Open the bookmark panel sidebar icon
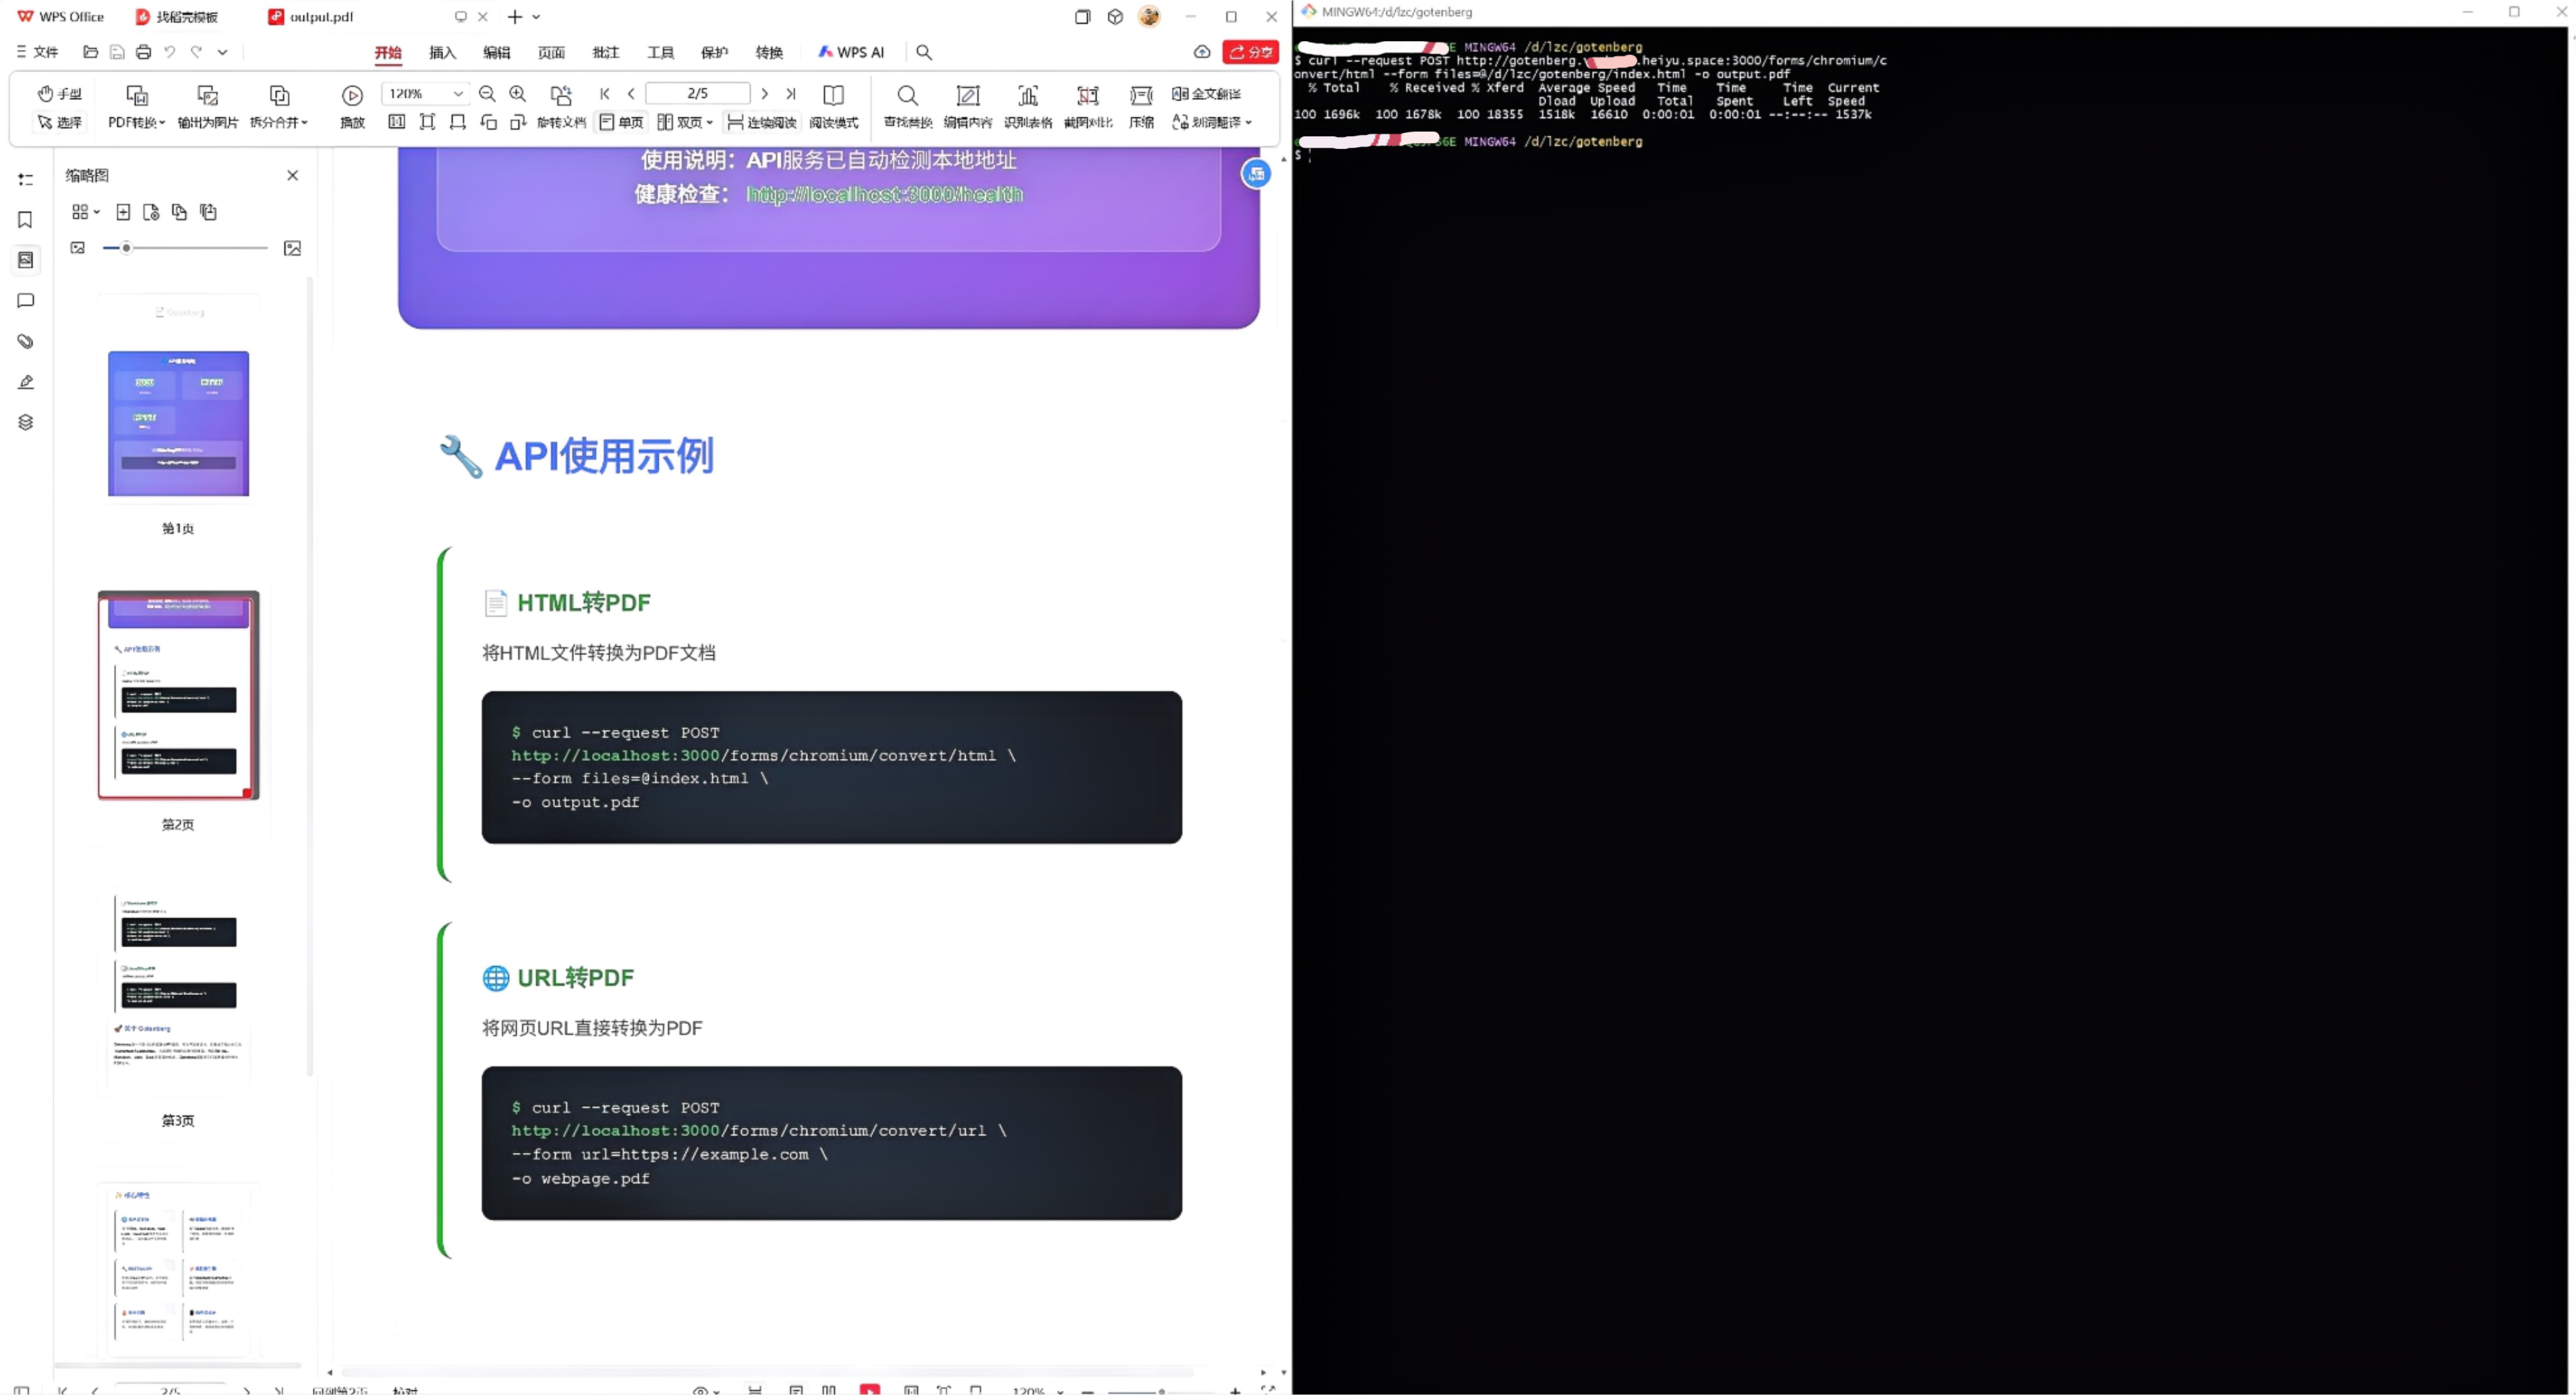Viewport: 2576px width, 1395px height. tap(26, 220)
